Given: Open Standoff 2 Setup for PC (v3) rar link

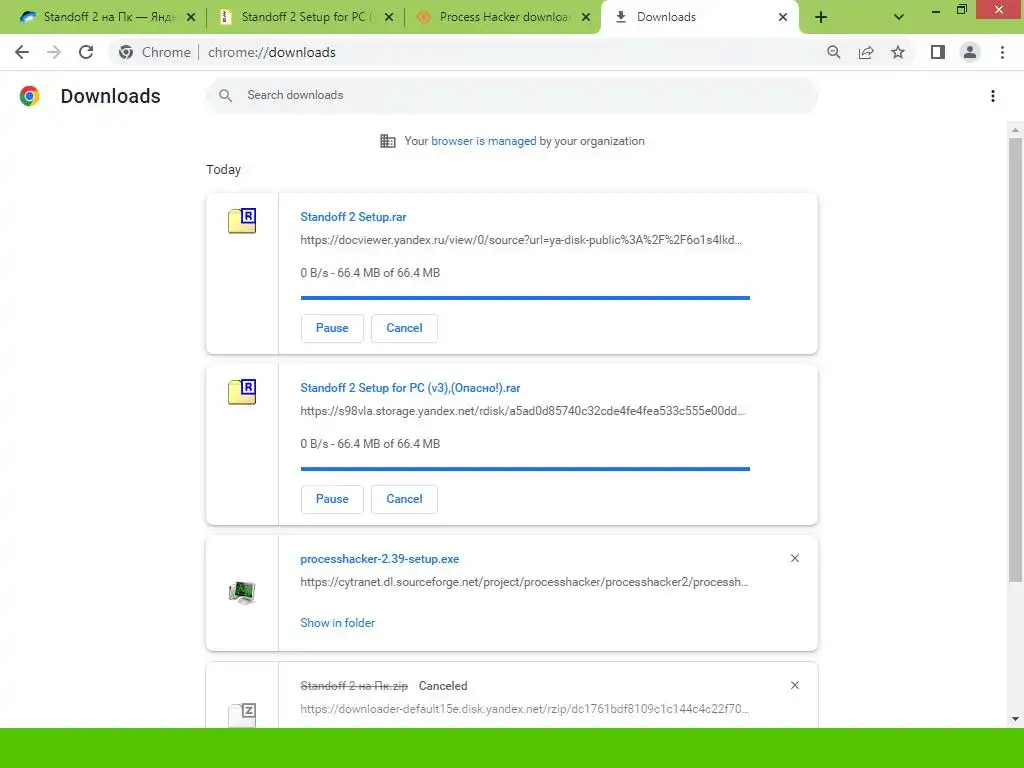Looking at the screenshot, I should tap(410, 388).
